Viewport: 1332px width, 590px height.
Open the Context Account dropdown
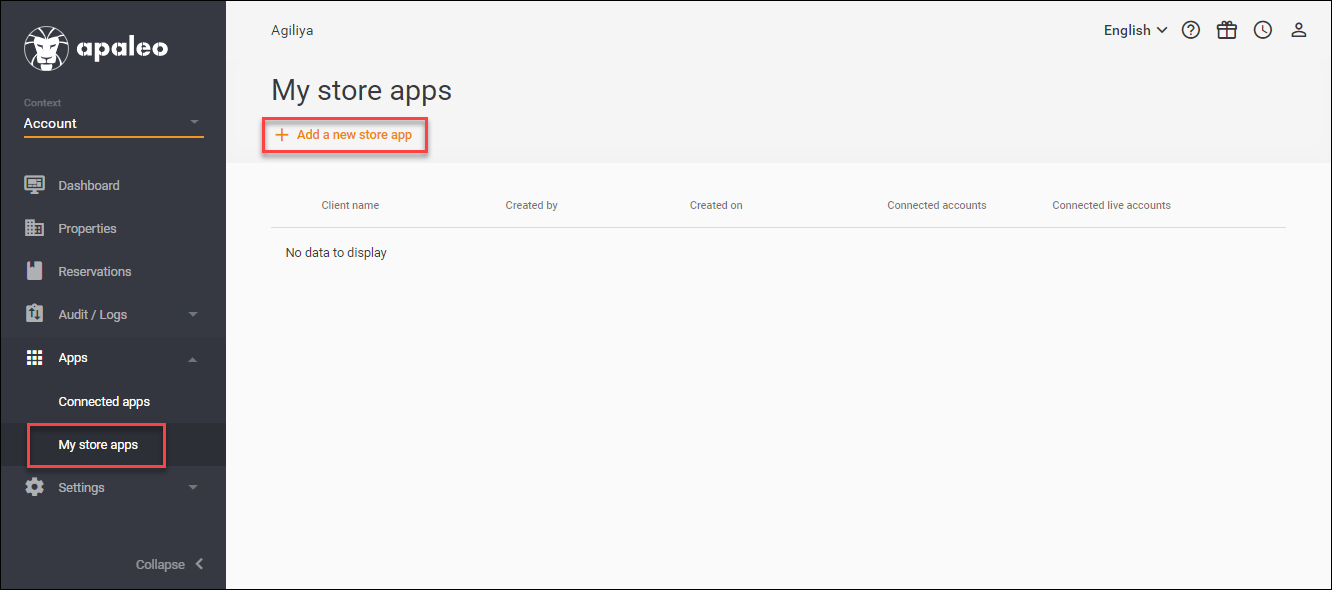(x=113, y=124)
